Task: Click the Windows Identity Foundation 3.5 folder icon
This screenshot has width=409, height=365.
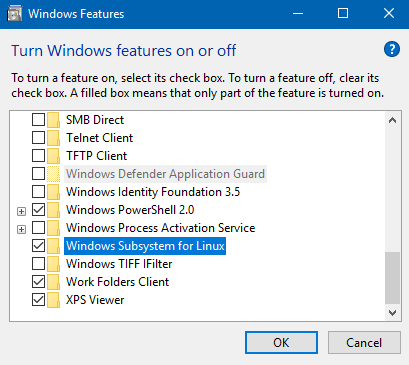Action: point(53,192)
